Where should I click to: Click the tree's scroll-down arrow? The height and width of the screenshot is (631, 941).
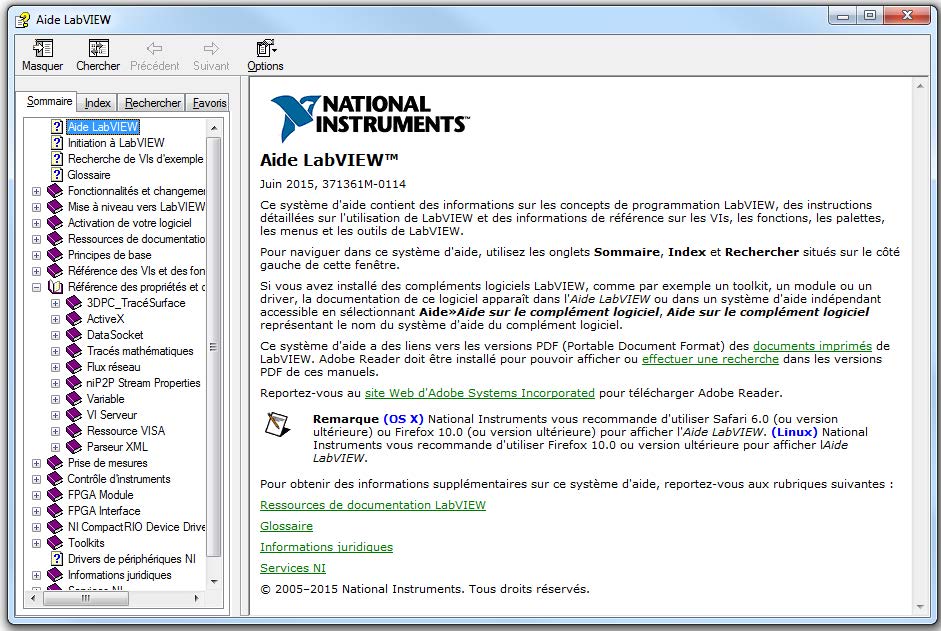pos(214,582)
